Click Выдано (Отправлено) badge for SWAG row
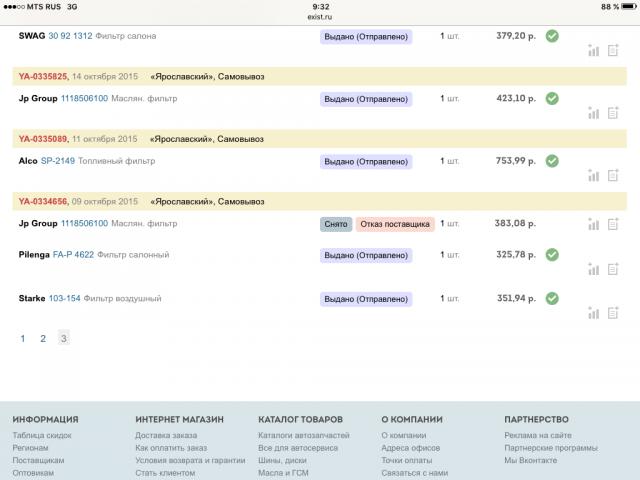Image resolution: width=640 pixels, height=480 pixels. click(x=366, y=37)
